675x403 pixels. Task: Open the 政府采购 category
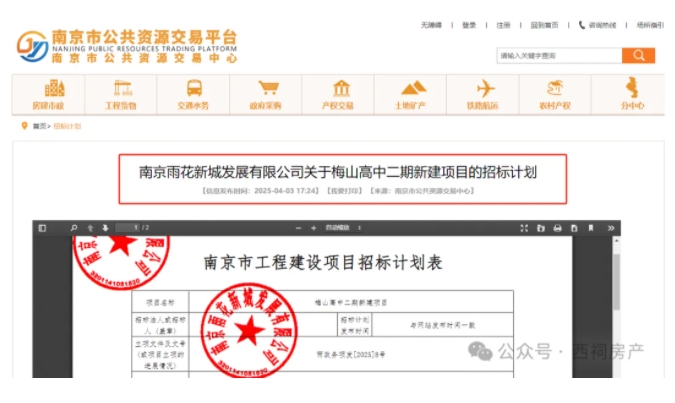pyautogui.click(x=267, y=94)
